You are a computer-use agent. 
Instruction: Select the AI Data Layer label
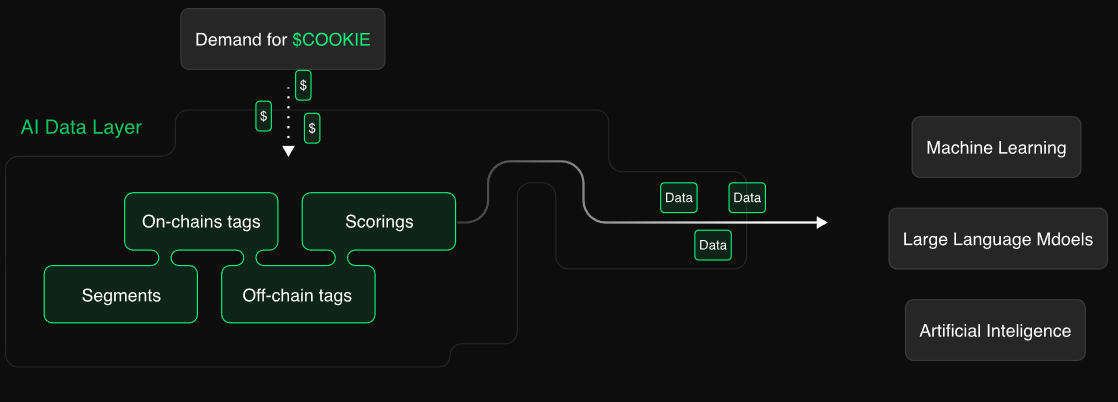coord(81,128)
